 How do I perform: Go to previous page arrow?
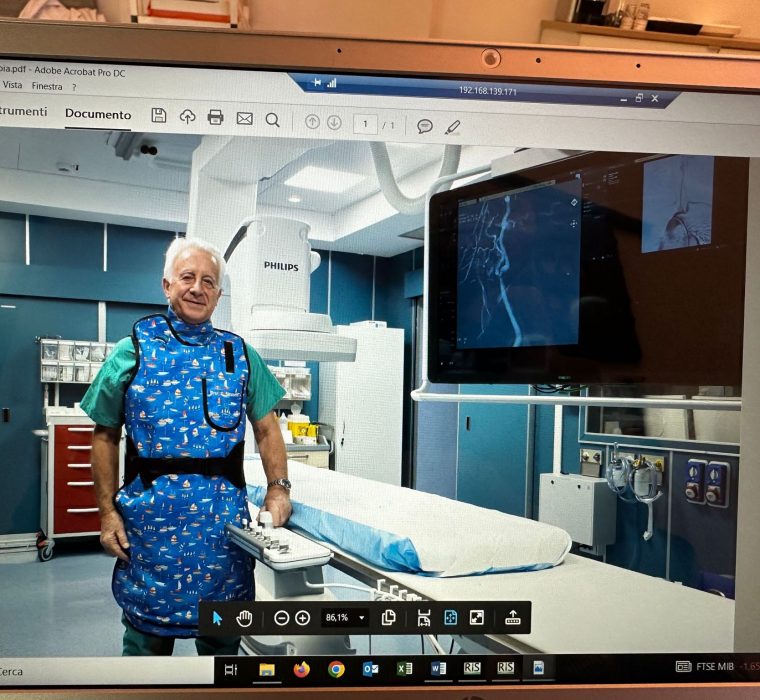coord(312,122)
